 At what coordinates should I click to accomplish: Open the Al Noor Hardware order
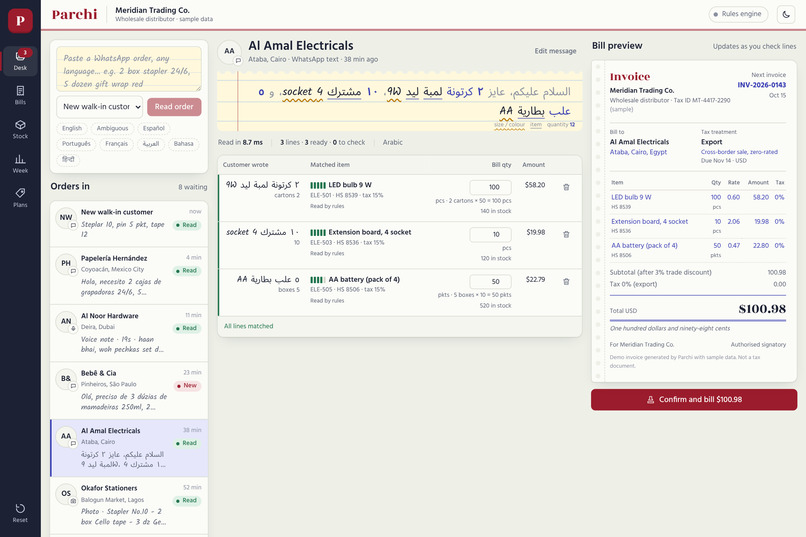tap(129, 334)
